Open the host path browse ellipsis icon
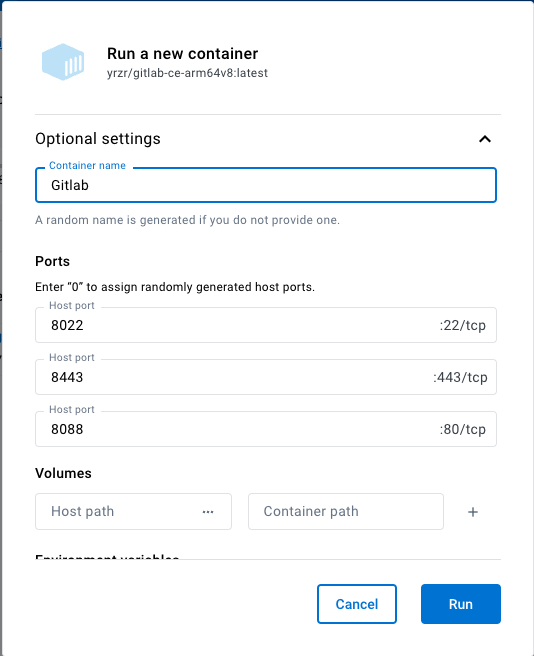The height and width of the screenshot is (656, 534). 208,512
